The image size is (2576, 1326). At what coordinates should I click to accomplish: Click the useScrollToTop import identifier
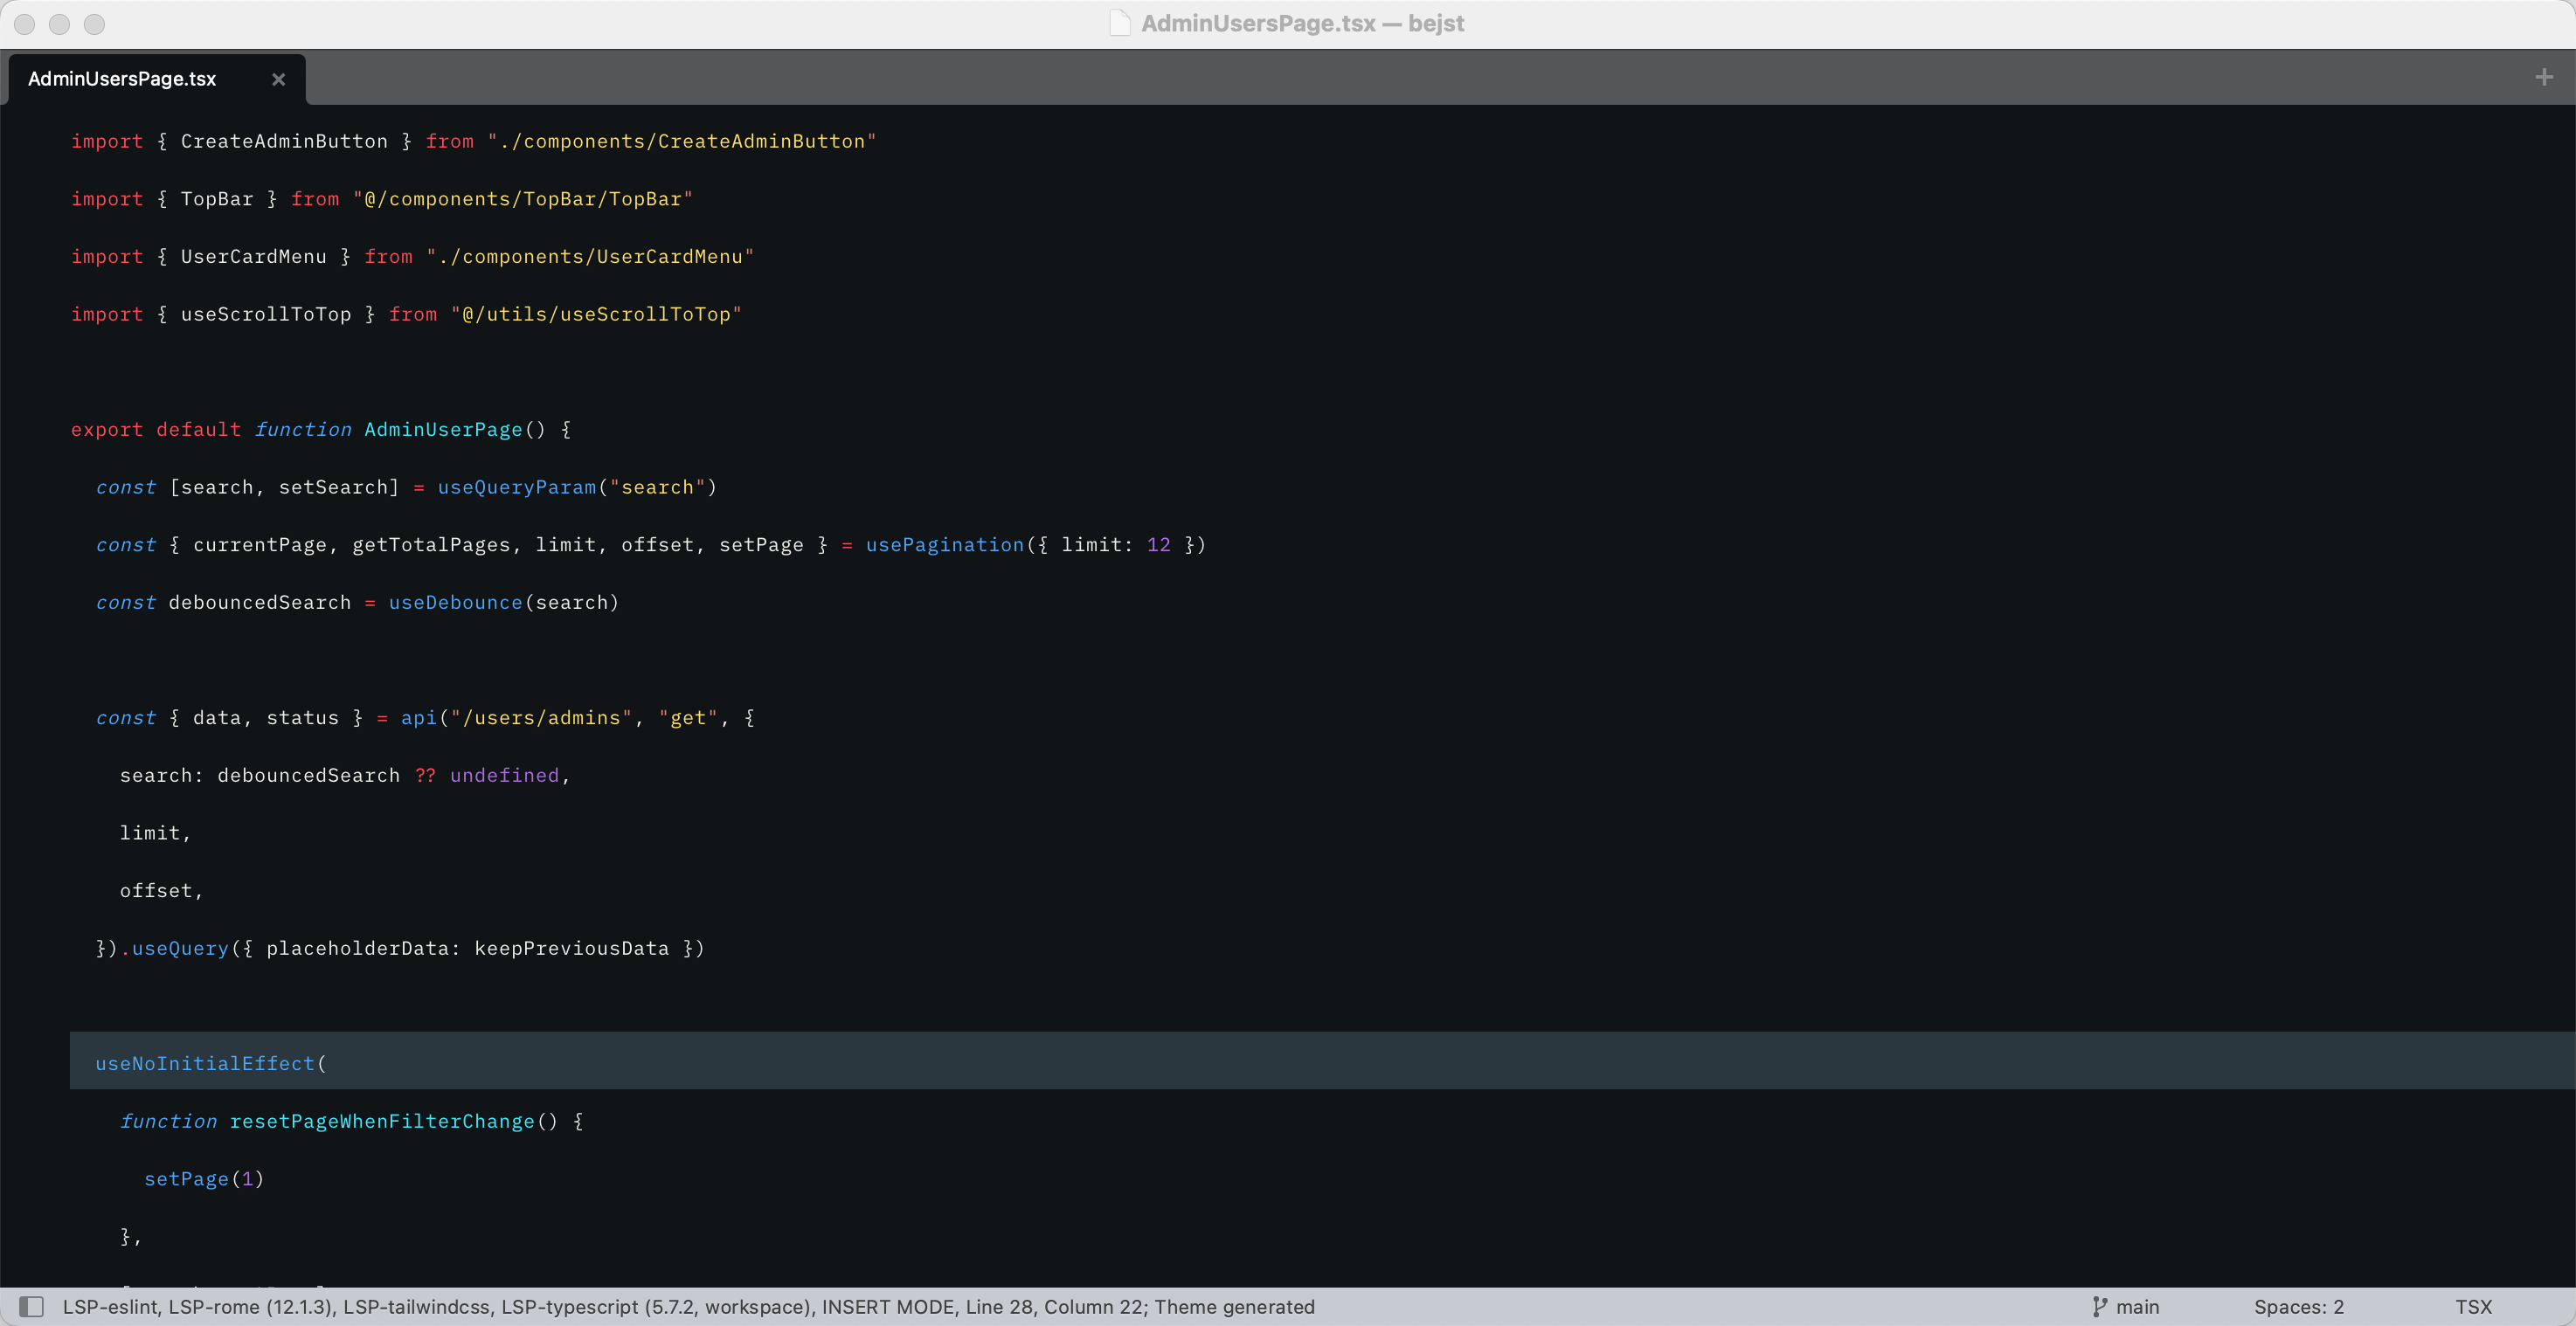coord(266,314)
